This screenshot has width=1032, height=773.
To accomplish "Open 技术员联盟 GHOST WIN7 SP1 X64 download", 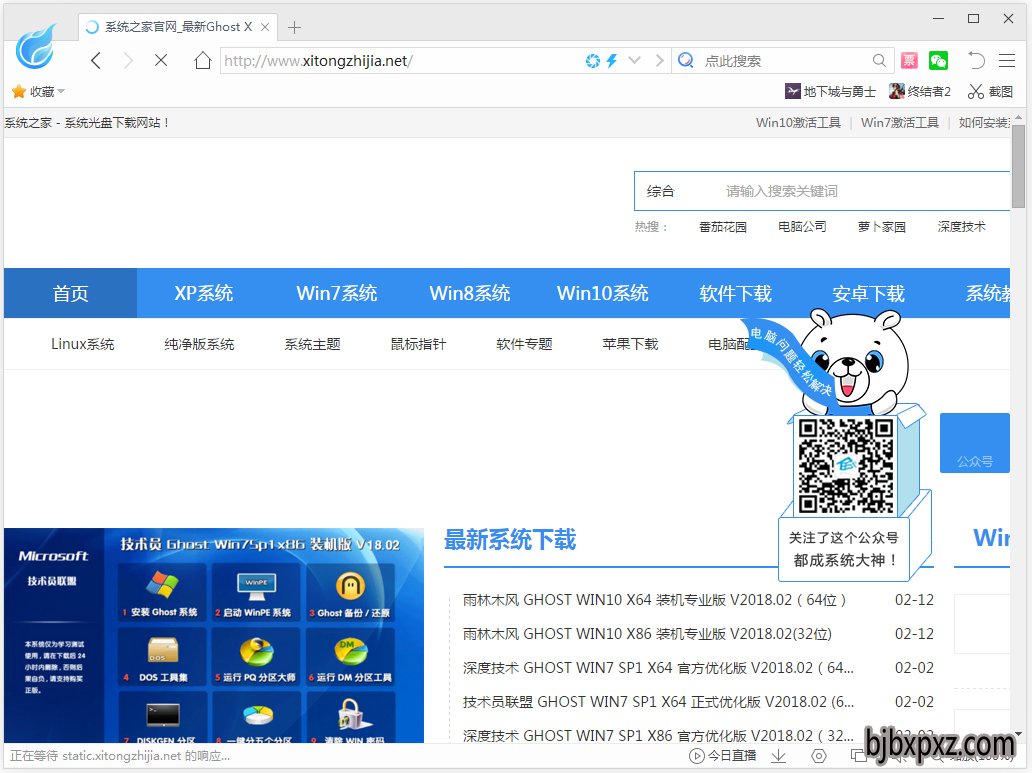I will point(658,702).
